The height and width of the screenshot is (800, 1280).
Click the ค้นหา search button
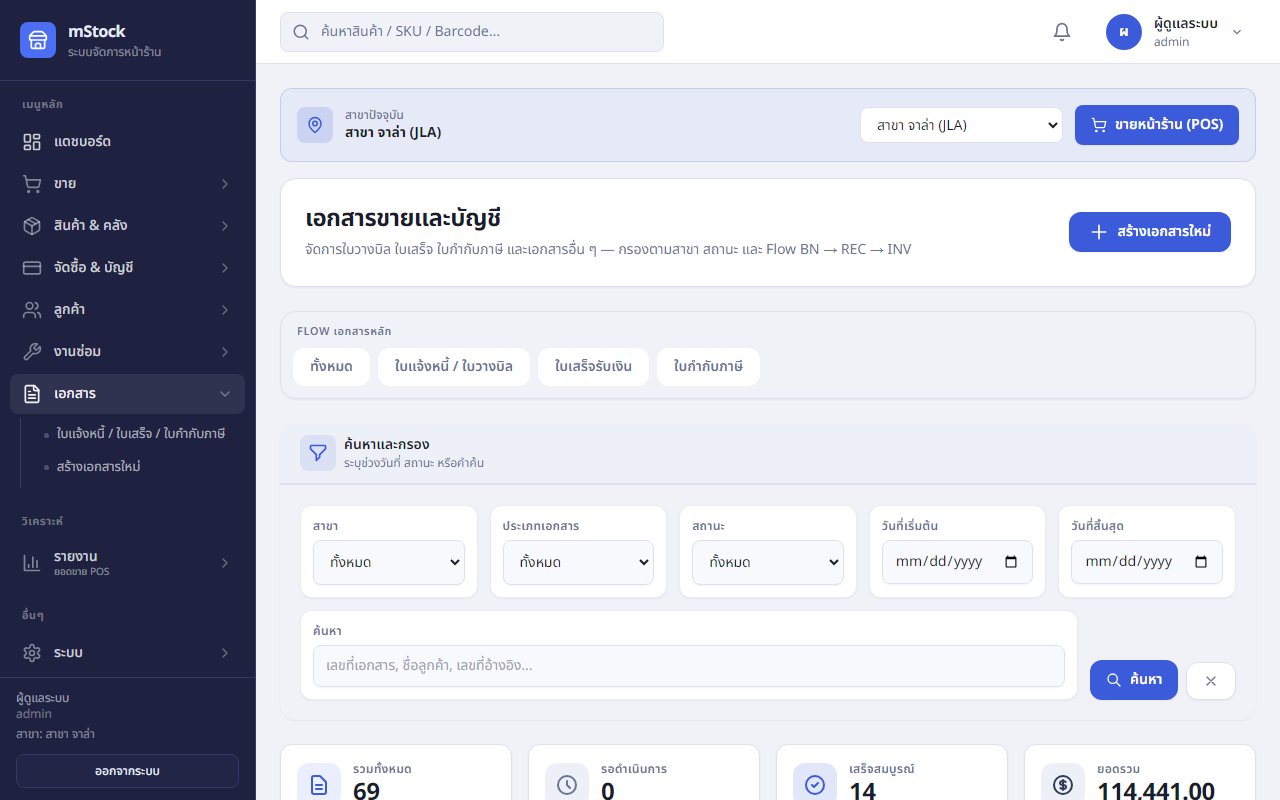coord(1134,680)
